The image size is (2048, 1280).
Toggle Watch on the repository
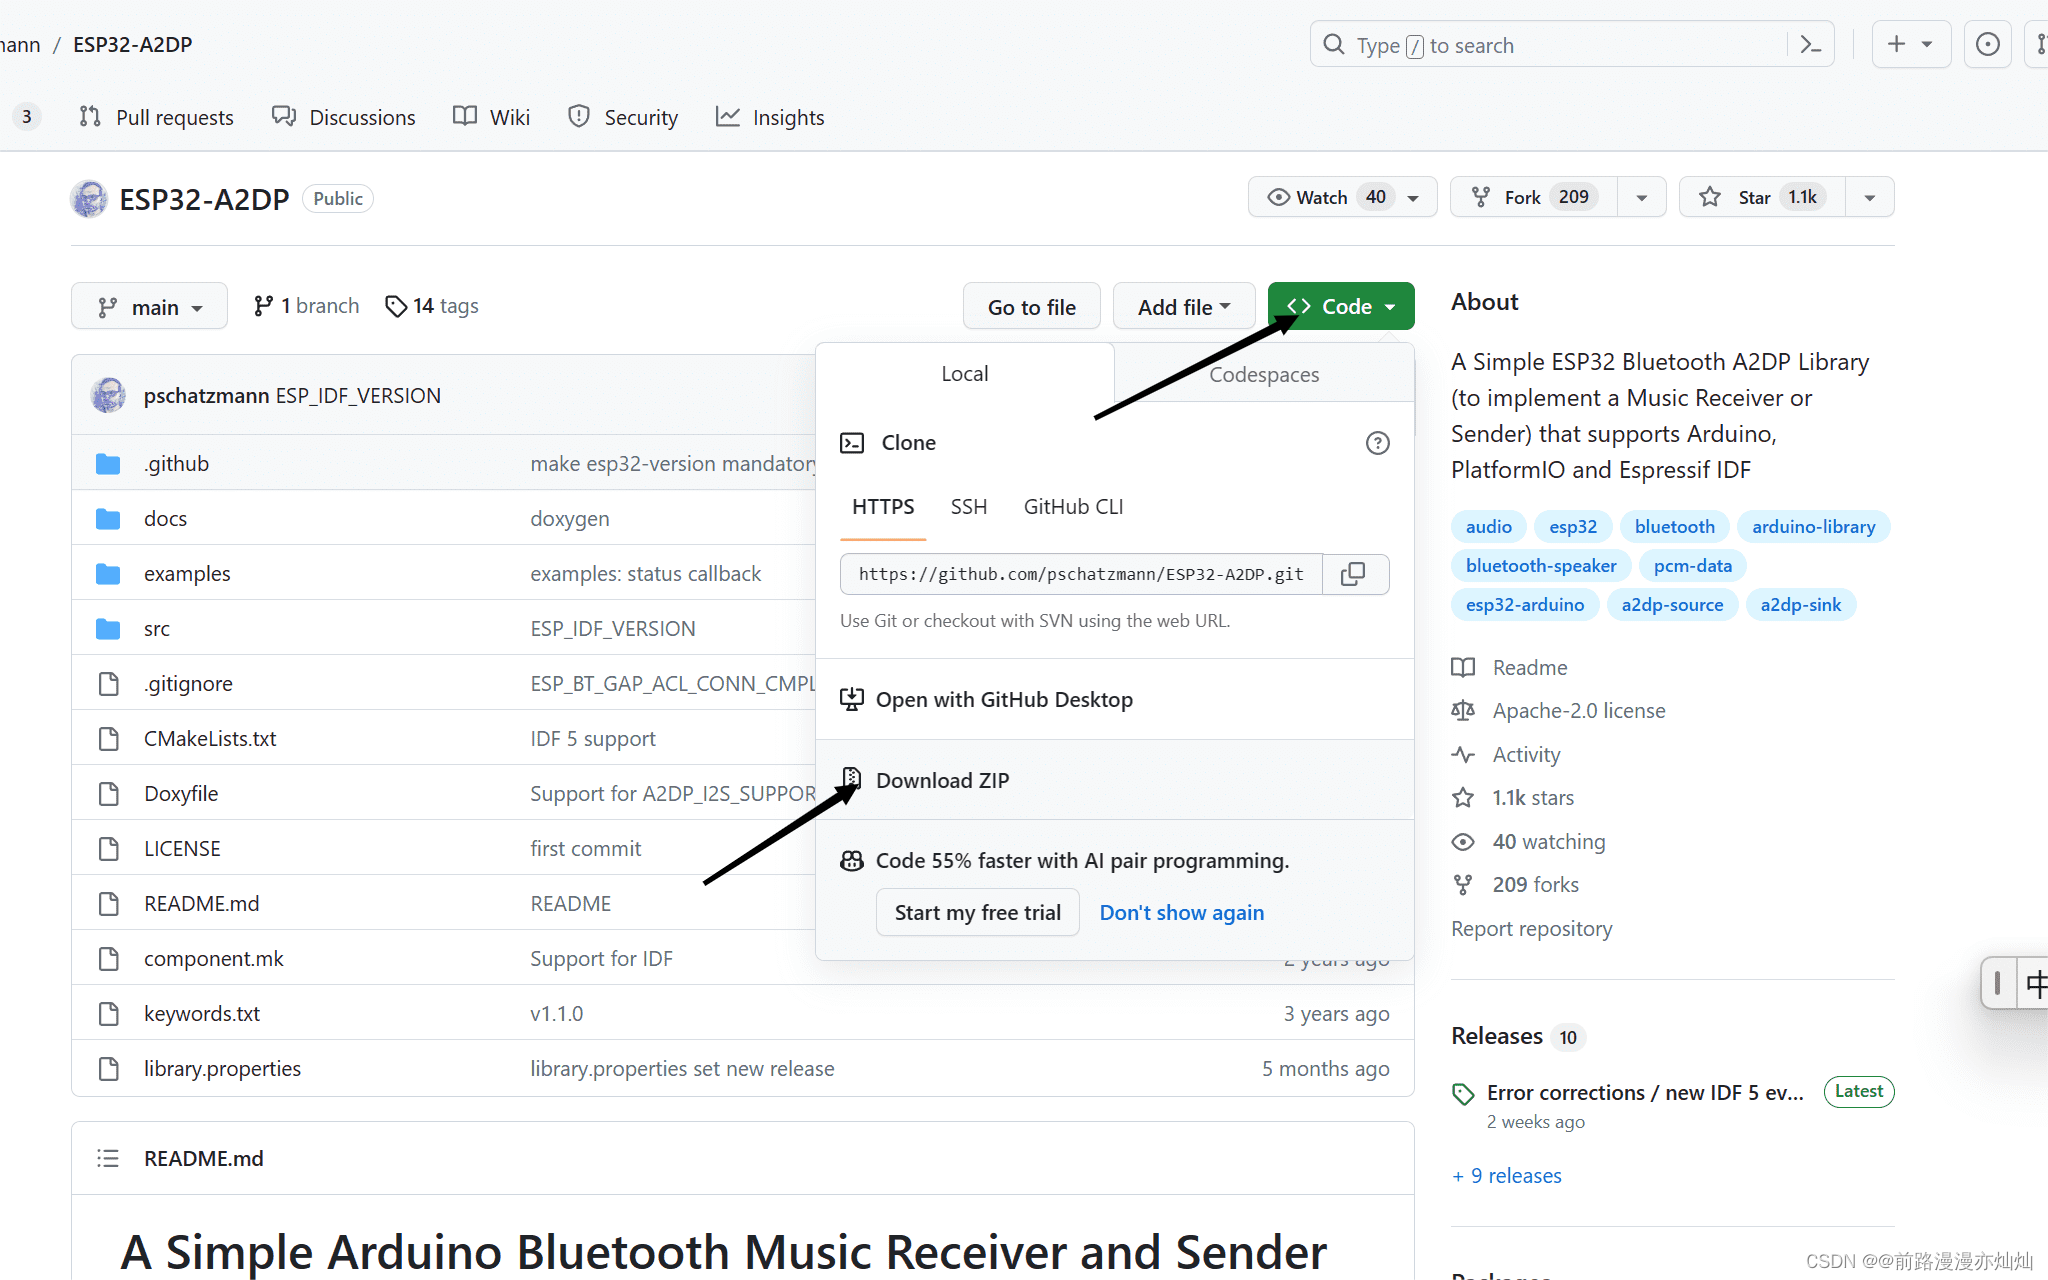pos(1320,197)
